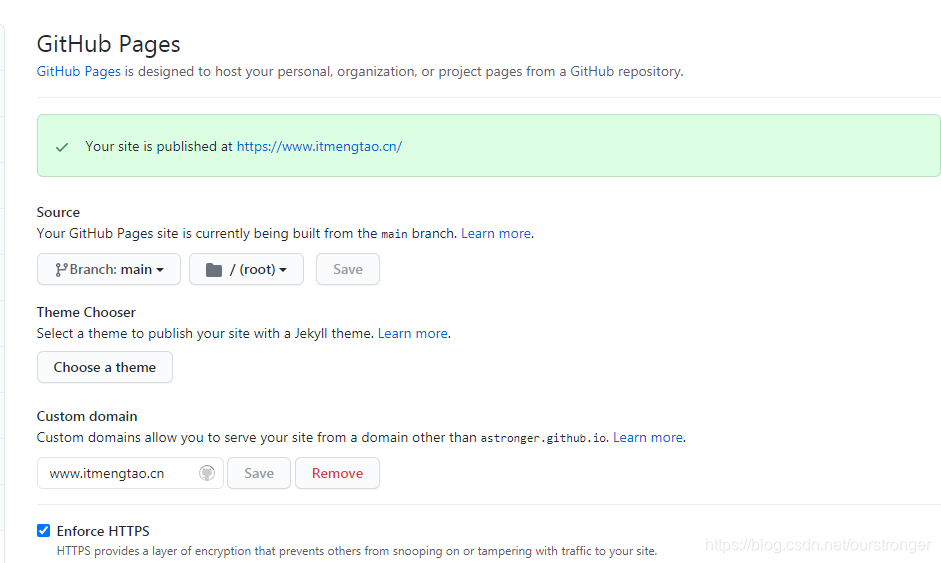Screen dimensions: 941x563
Task: Click the HTTPS encryption description line
Action: 357,551
